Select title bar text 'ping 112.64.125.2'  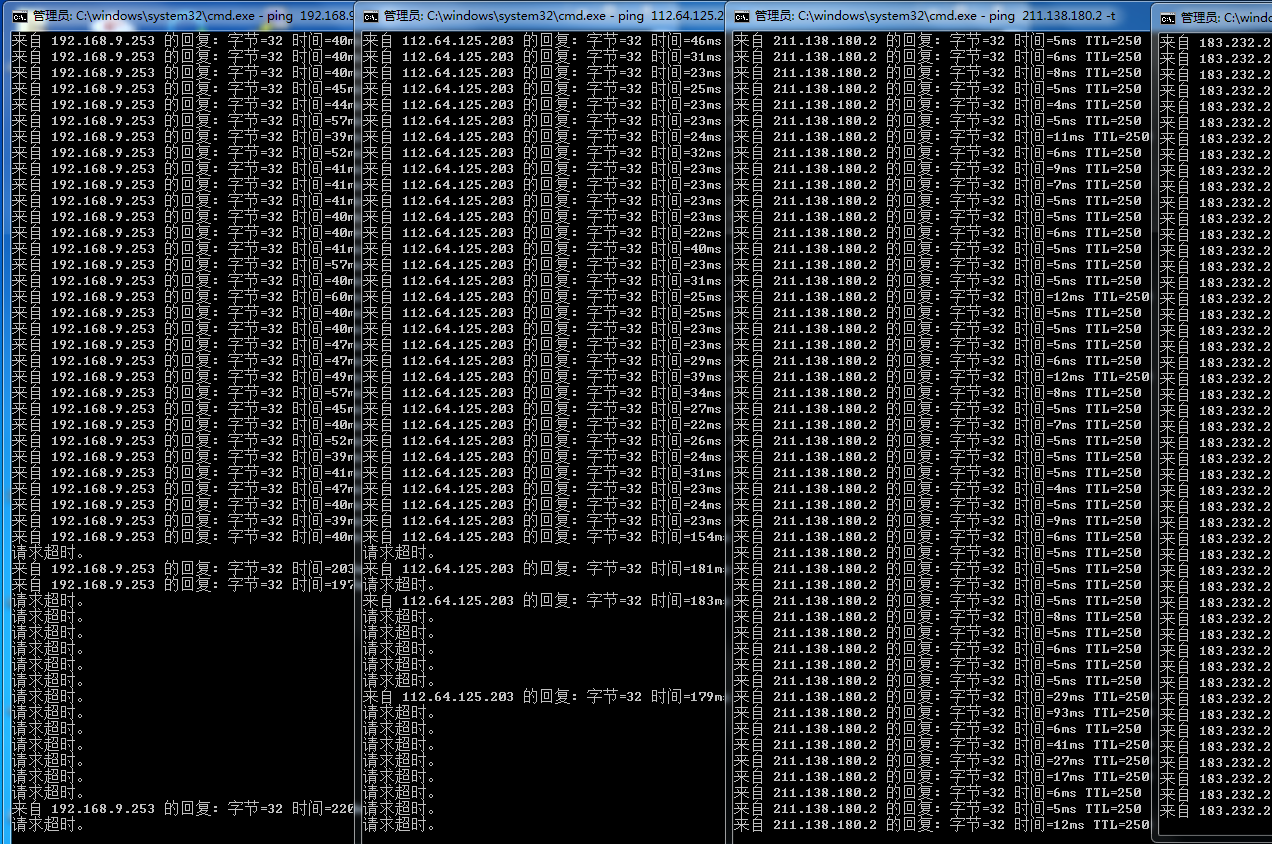[x=670, y=16]
